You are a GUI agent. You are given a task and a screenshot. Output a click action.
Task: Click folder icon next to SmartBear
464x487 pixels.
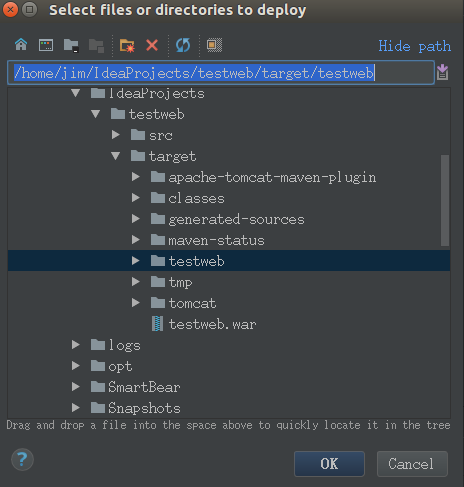click(x=98, y=387)
